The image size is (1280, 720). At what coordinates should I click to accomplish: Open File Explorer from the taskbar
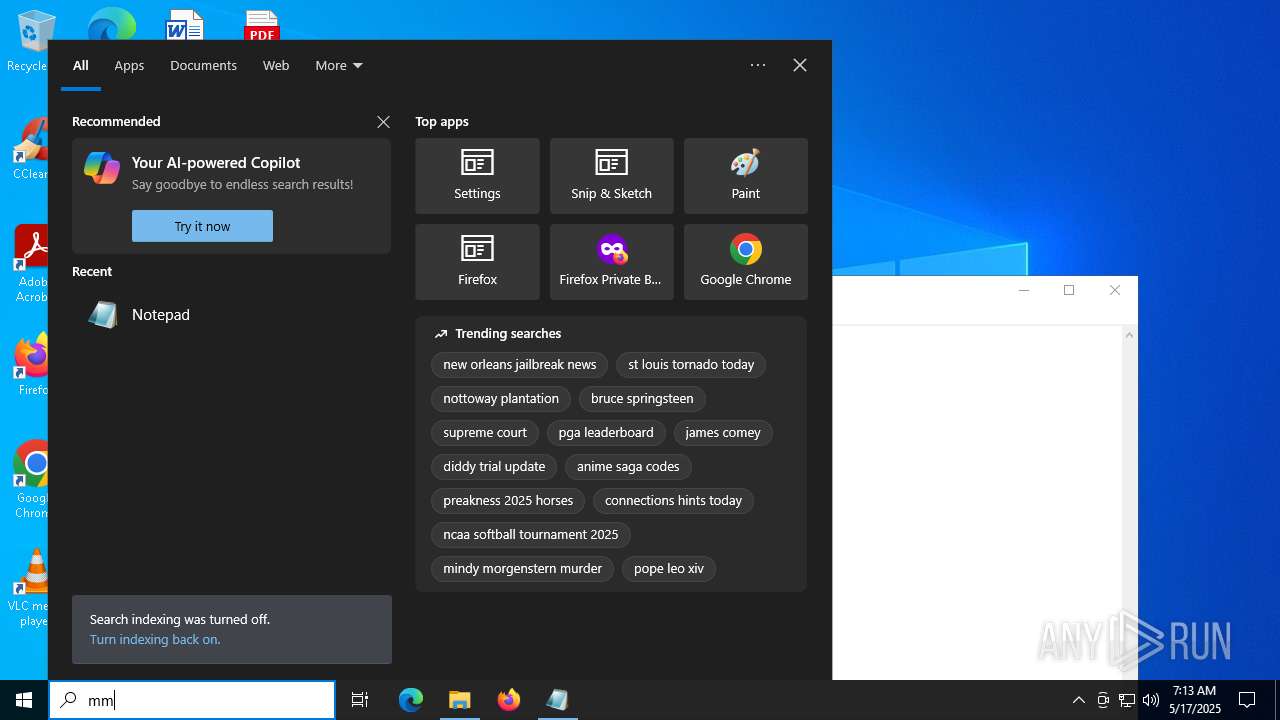[x=459, y=700]
